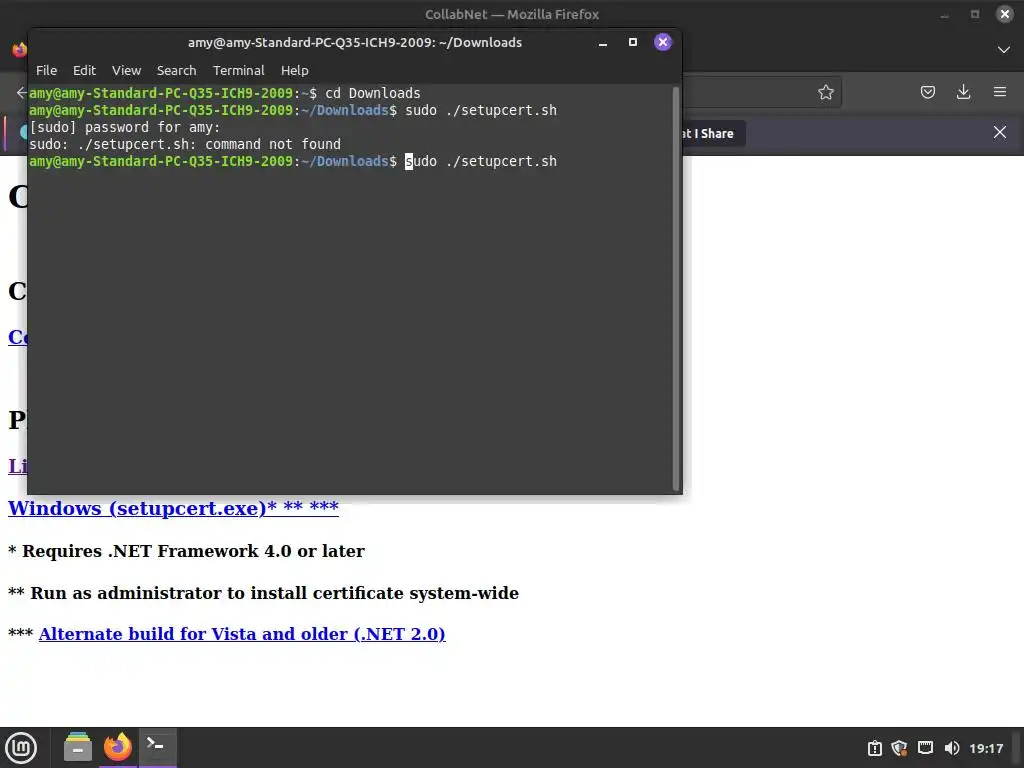Open the file manager from the panel
Viewport: 1024px width, 768px height.
[78, 747]
